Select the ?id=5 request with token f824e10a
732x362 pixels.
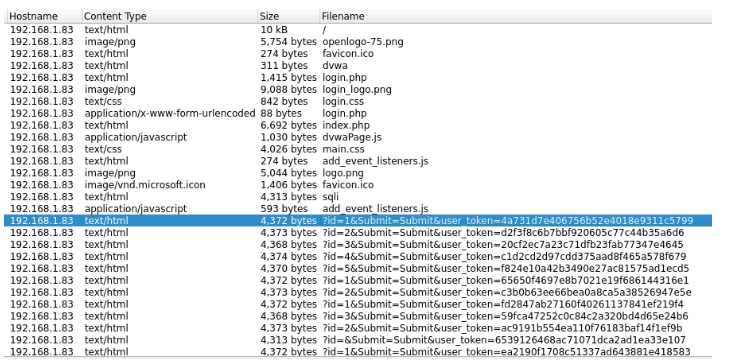pos(358,269)
